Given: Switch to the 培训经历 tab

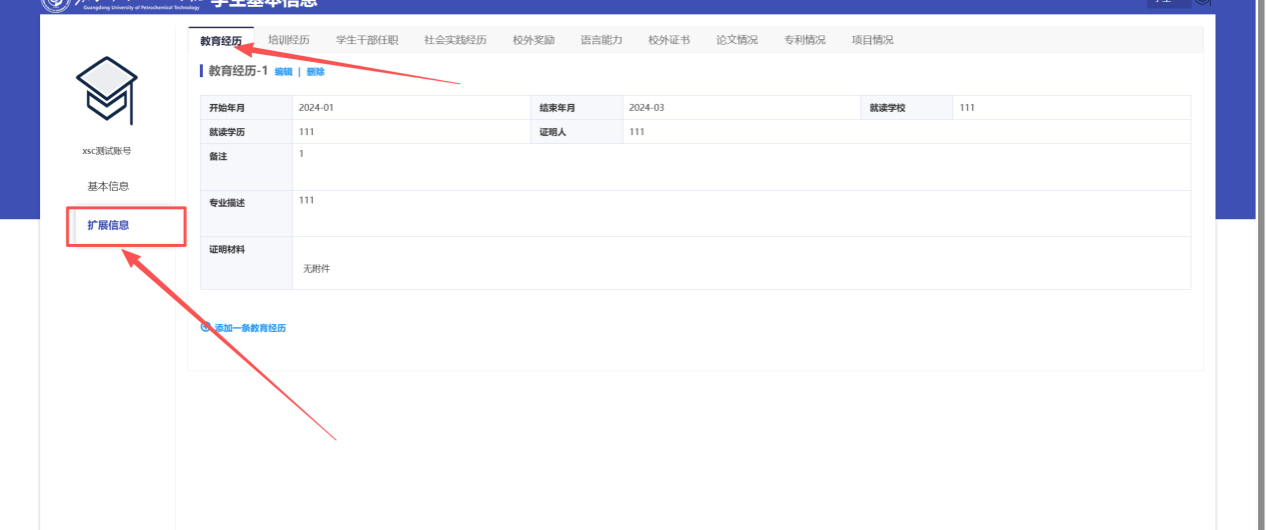Looking at the screenshot, I should pos(289,41).
